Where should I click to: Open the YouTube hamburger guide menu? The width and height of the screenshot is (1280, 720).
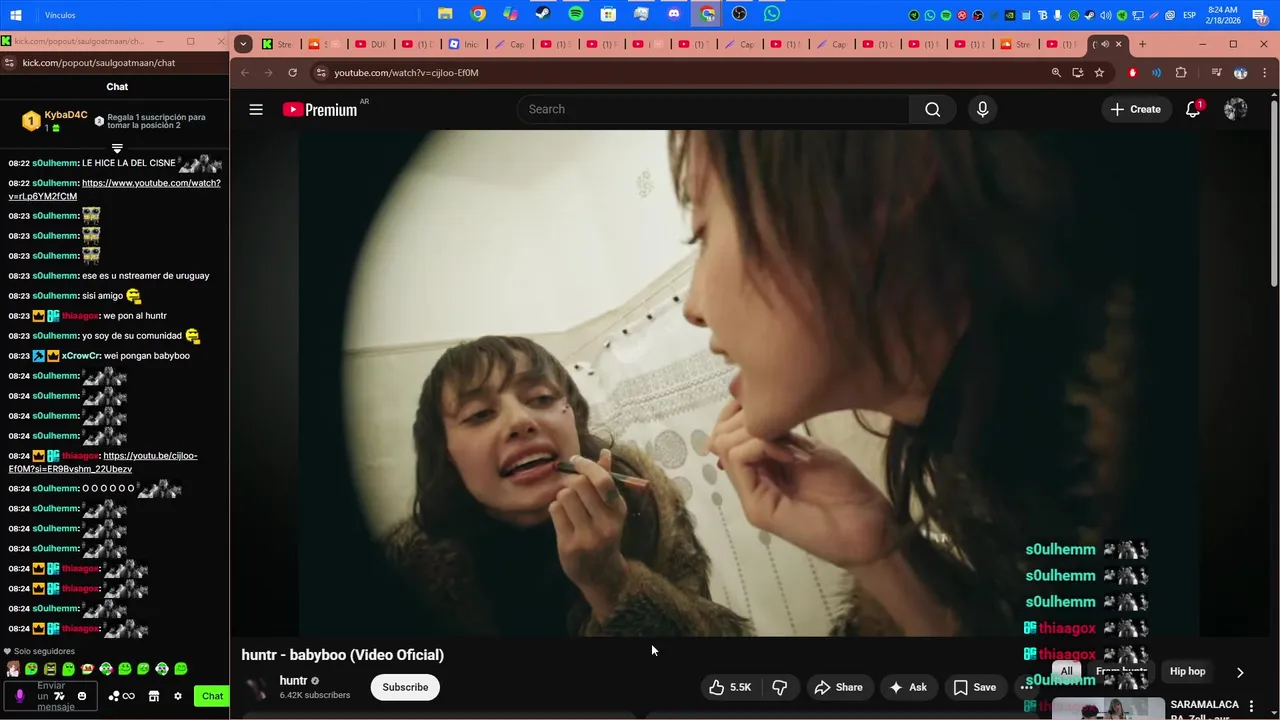[256, 109]
